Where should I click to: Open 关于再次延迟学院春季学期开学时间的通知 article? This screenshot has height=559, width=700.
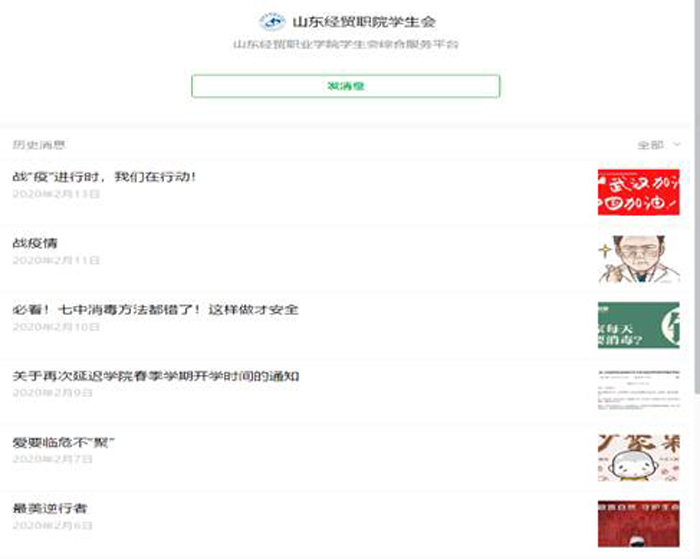155,376
